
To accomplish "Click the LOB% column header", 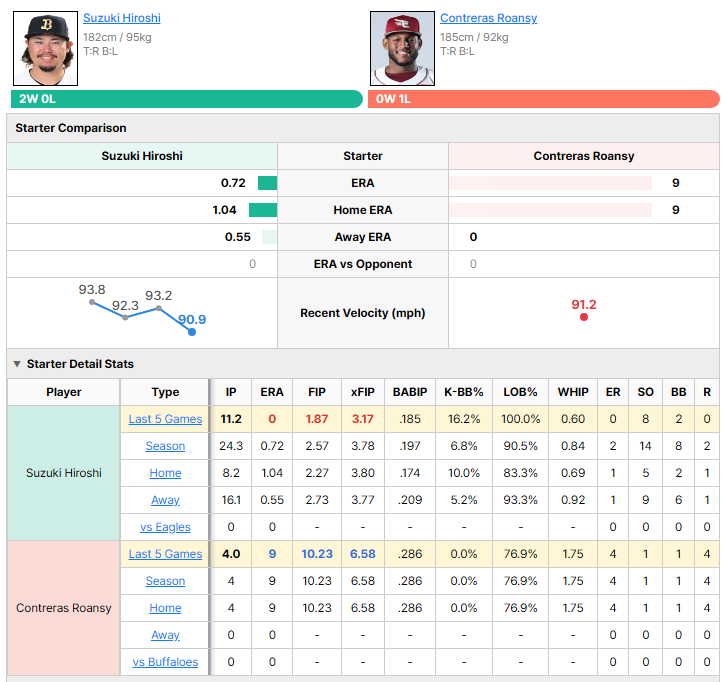I will [x=520, y=392].
